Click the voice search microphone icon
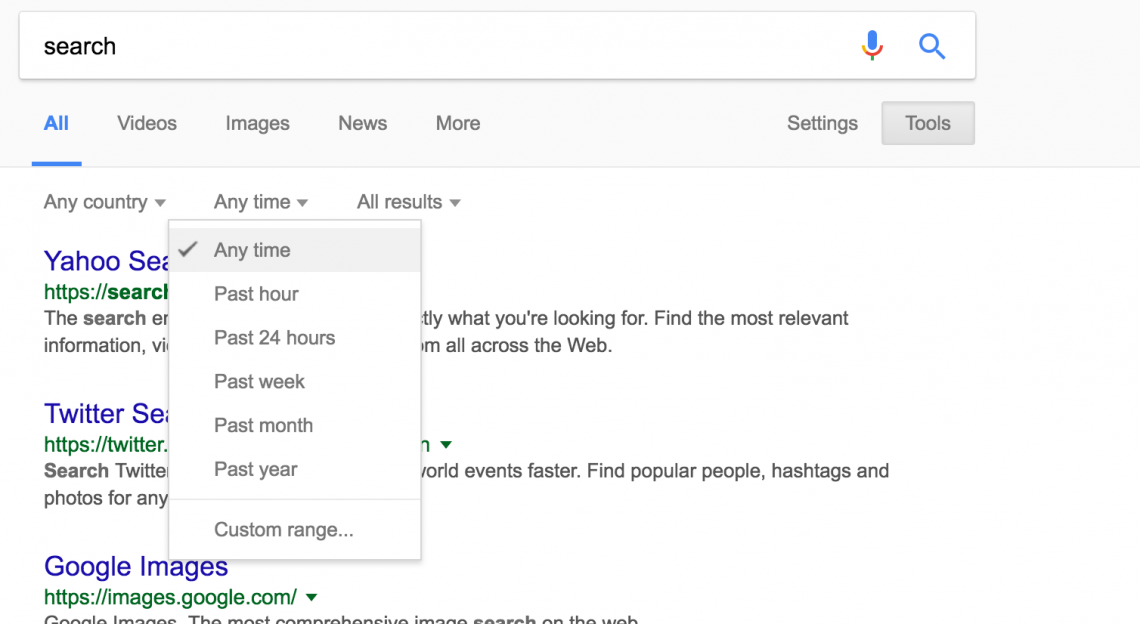1140x624 pixels. [871, 45]
